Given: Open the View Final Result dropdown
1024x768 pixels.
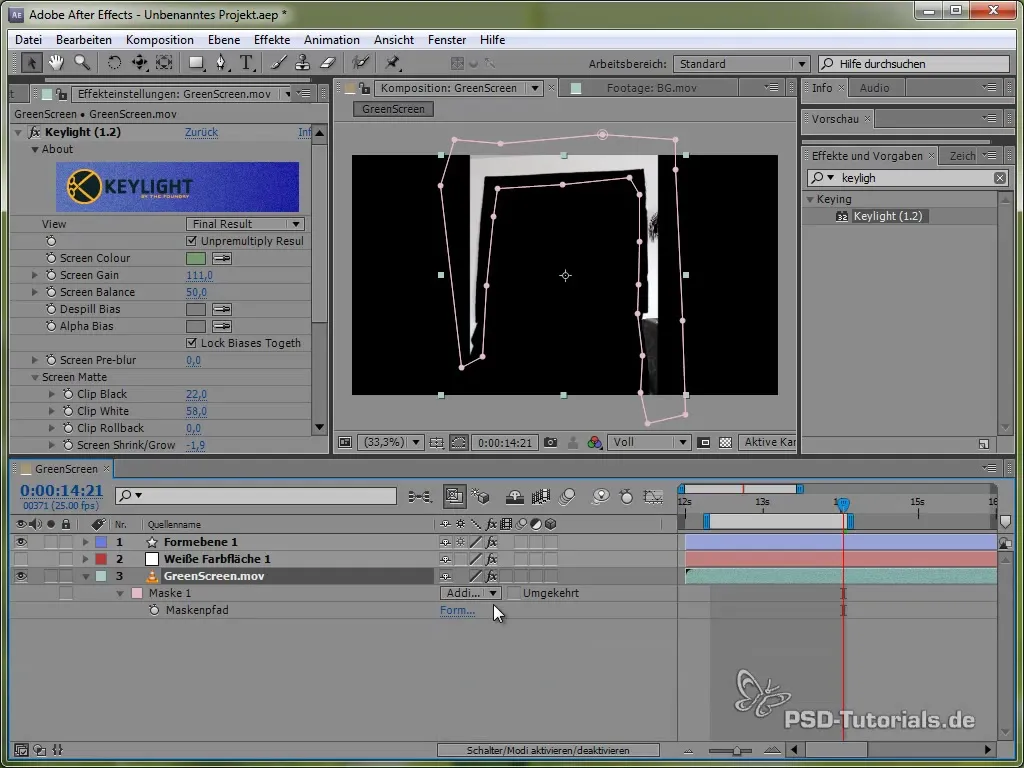Looking at the screenshot, I should pos(246,225).
